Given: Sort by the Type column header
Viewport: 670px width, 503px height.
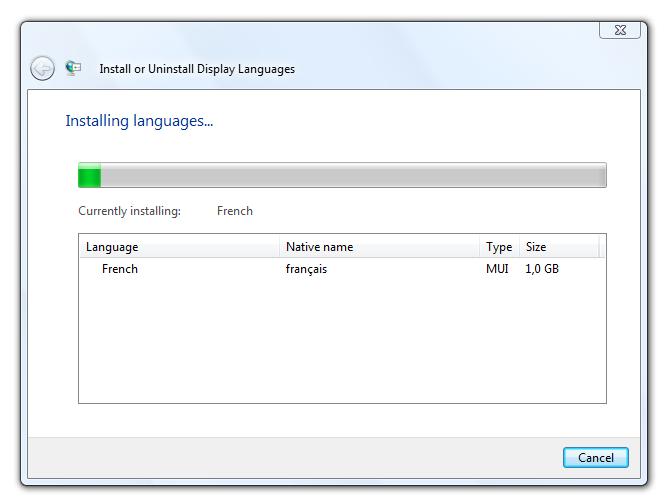Looking at the screenshot, I should click(x=498, y=247).
